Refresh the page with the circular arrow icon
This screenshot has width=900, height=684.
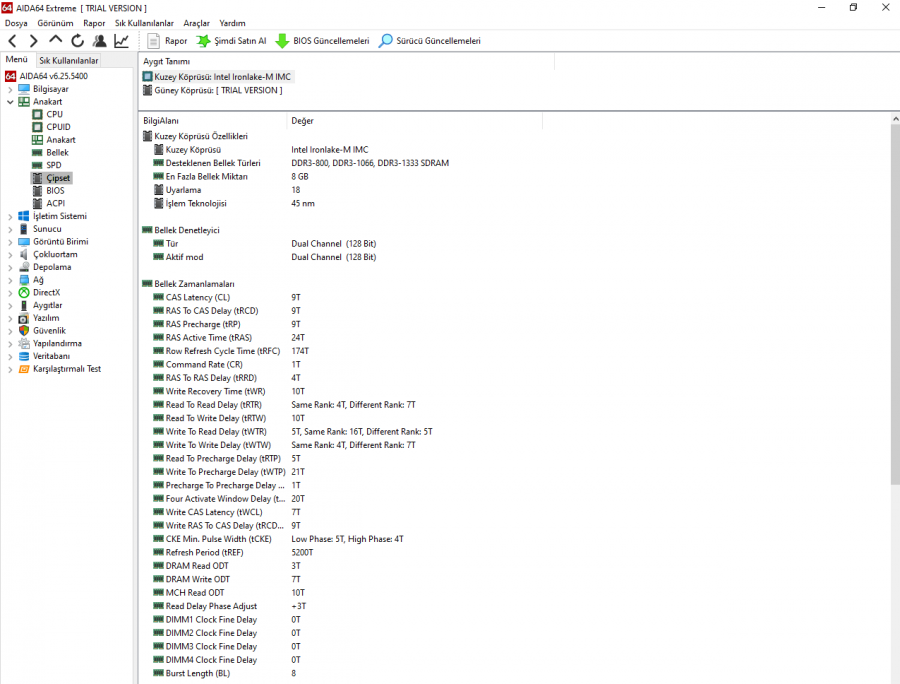[77, 41]
